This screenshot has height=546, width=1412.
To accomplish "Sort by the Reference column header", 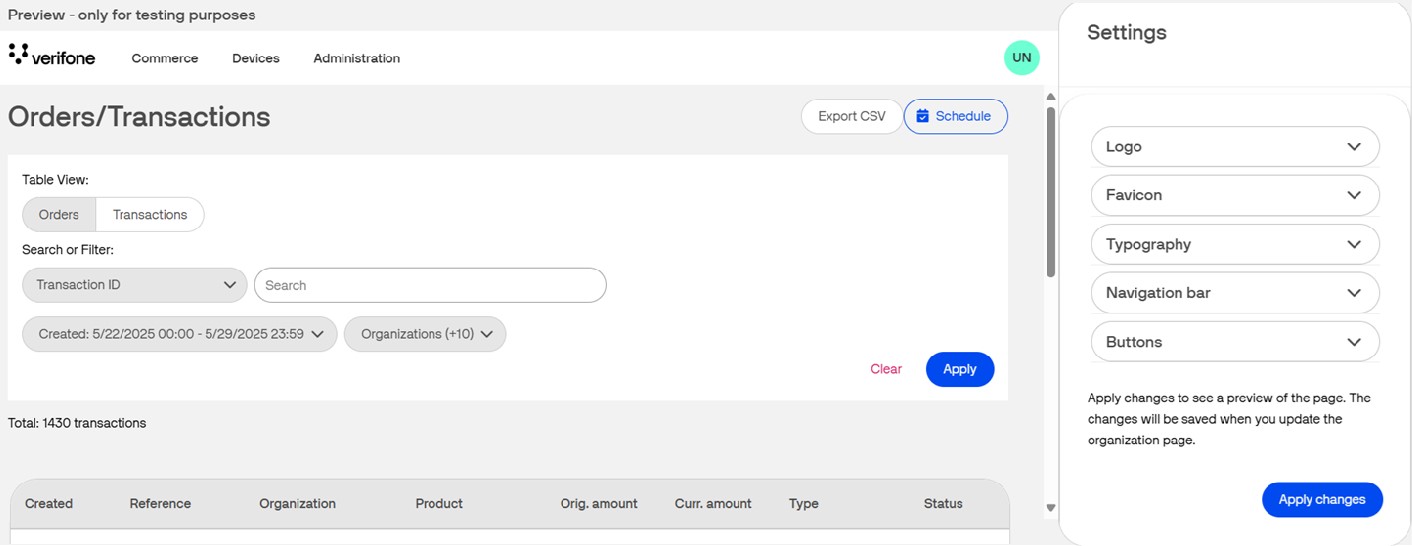I will coord(160,504).
